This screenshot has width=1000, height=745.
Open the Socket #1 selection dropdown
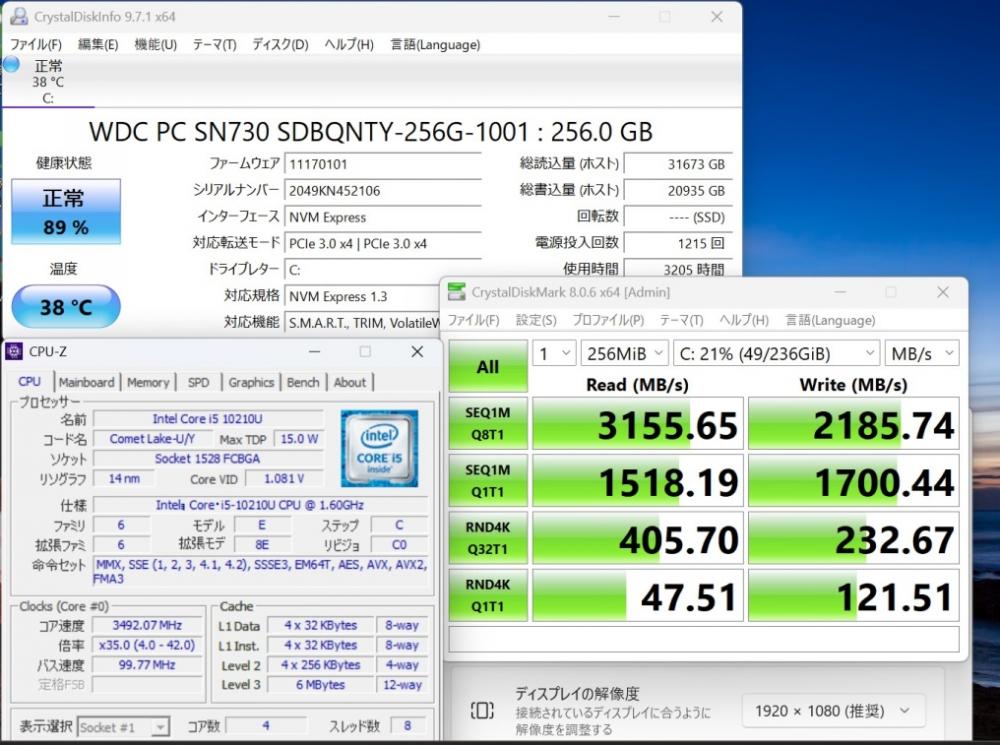[x=123, y=727]
